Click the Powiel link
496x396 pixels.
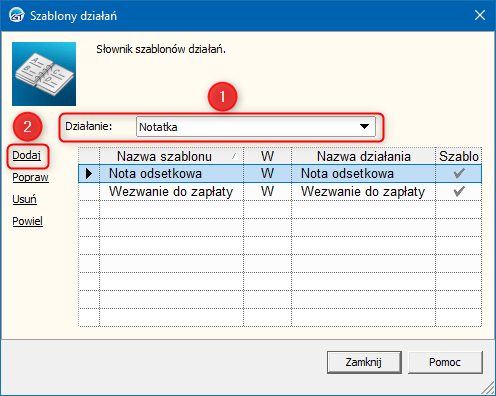tap(28, 221)
